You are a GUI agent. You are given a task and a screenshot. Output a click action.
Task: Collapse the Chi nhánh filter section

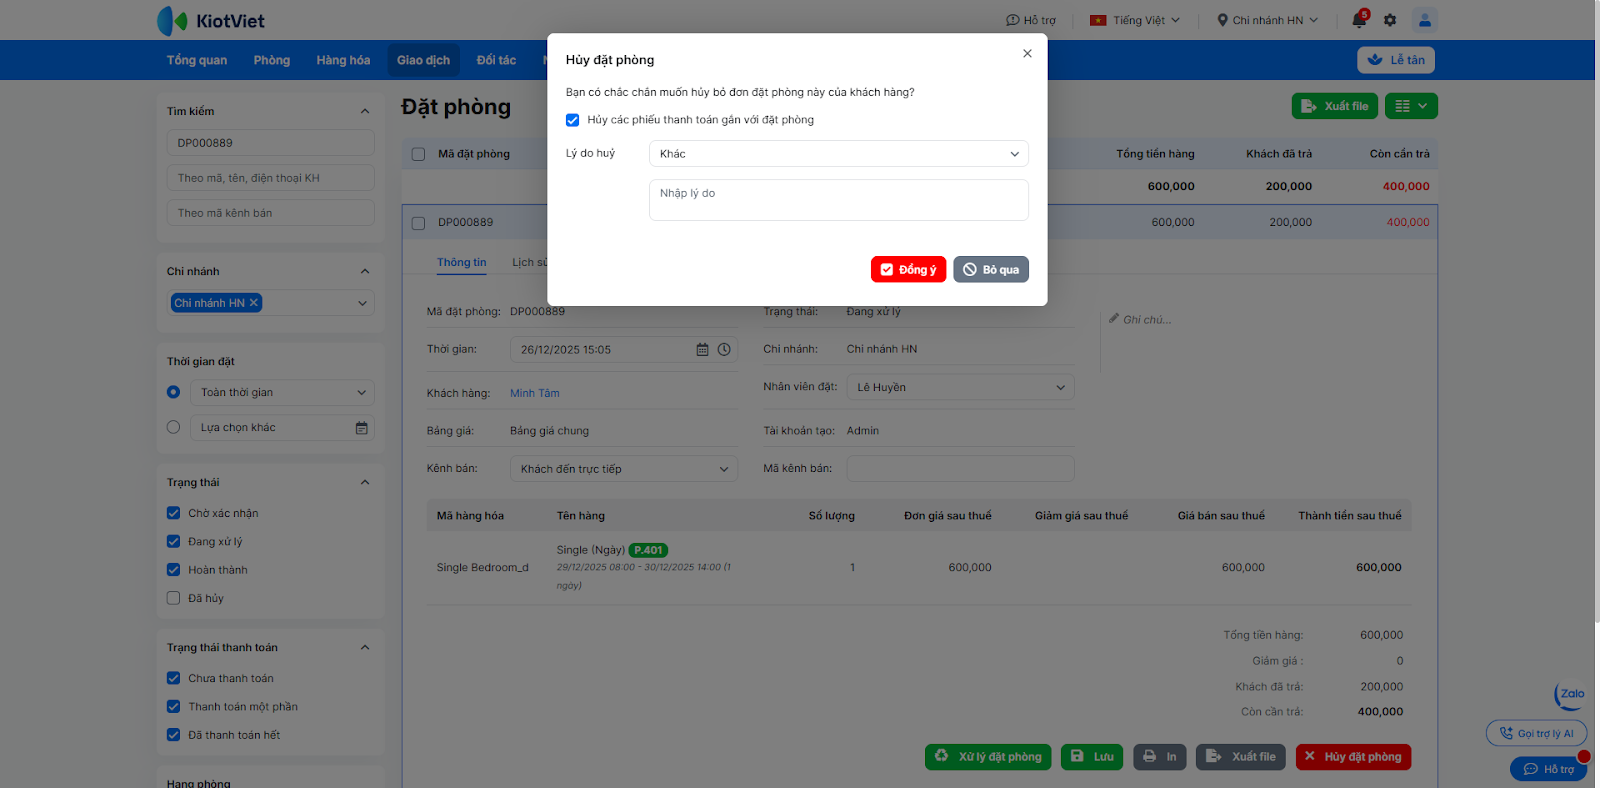point(365,271)
